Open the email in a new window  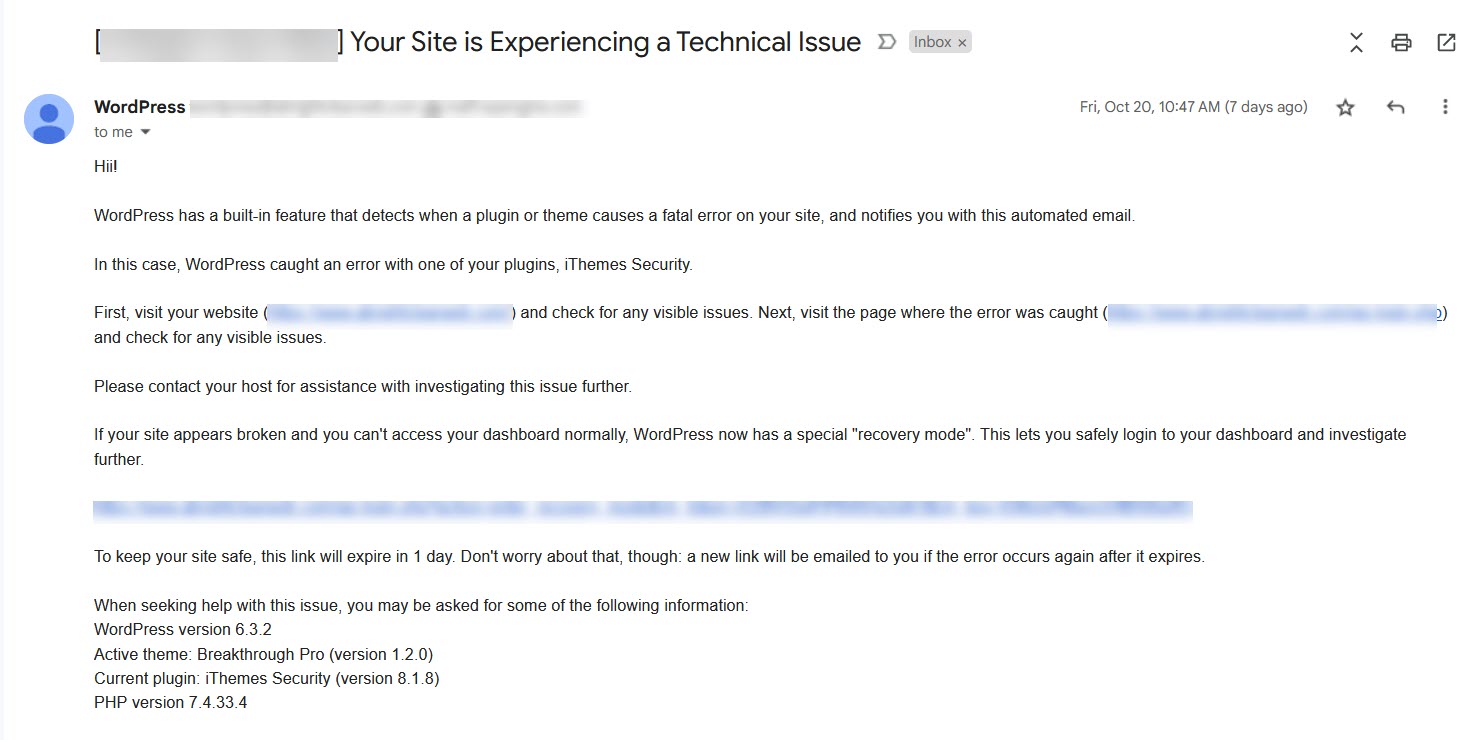[x=1446, y=42]
